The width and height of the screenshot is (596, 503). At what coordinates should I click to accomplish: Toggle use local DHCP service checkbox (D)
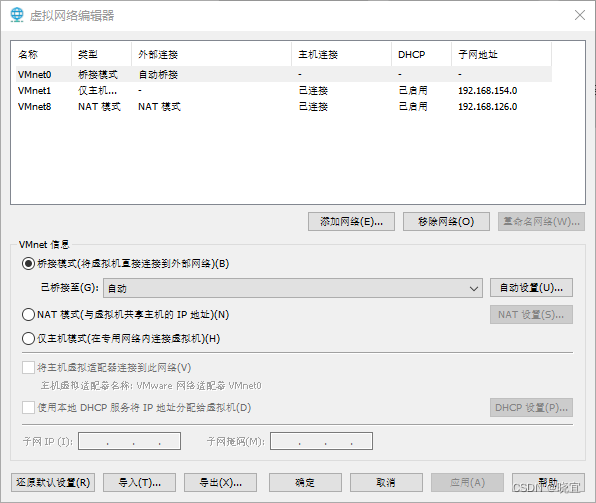[29, 408]
